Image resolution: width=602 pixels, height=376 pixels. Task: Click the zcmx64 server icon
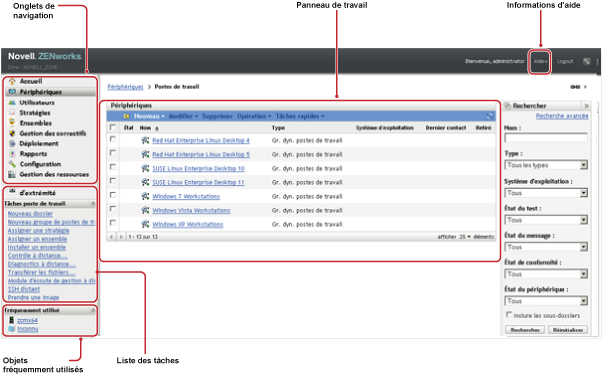pos(12,320)
